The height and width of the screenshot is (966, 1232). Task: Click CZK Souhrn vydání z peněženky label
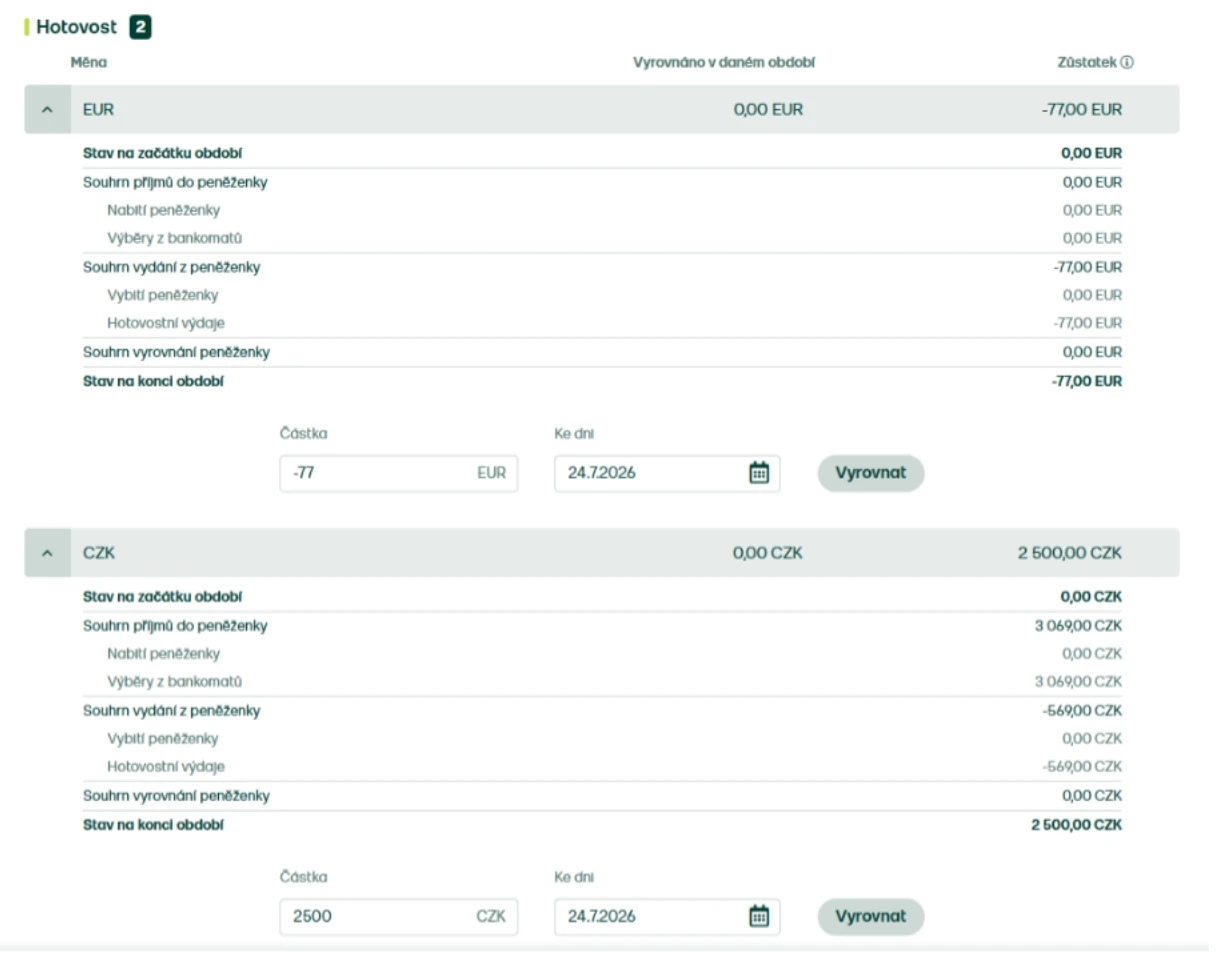(x=172, y=711)
